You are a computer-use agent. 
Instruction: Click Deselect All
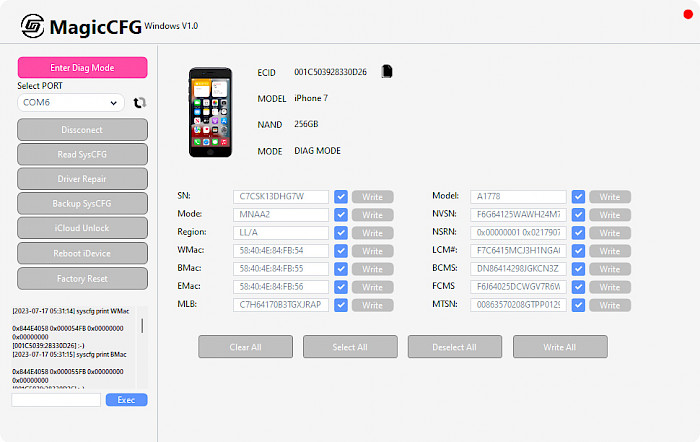click(454, 347)
